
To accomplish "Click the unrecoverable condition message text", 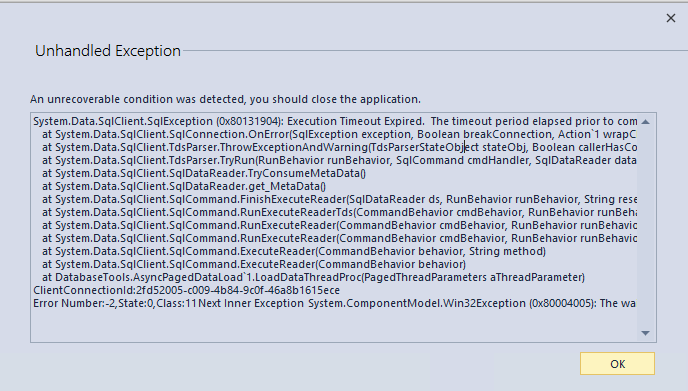I will (x=225, y=99).
